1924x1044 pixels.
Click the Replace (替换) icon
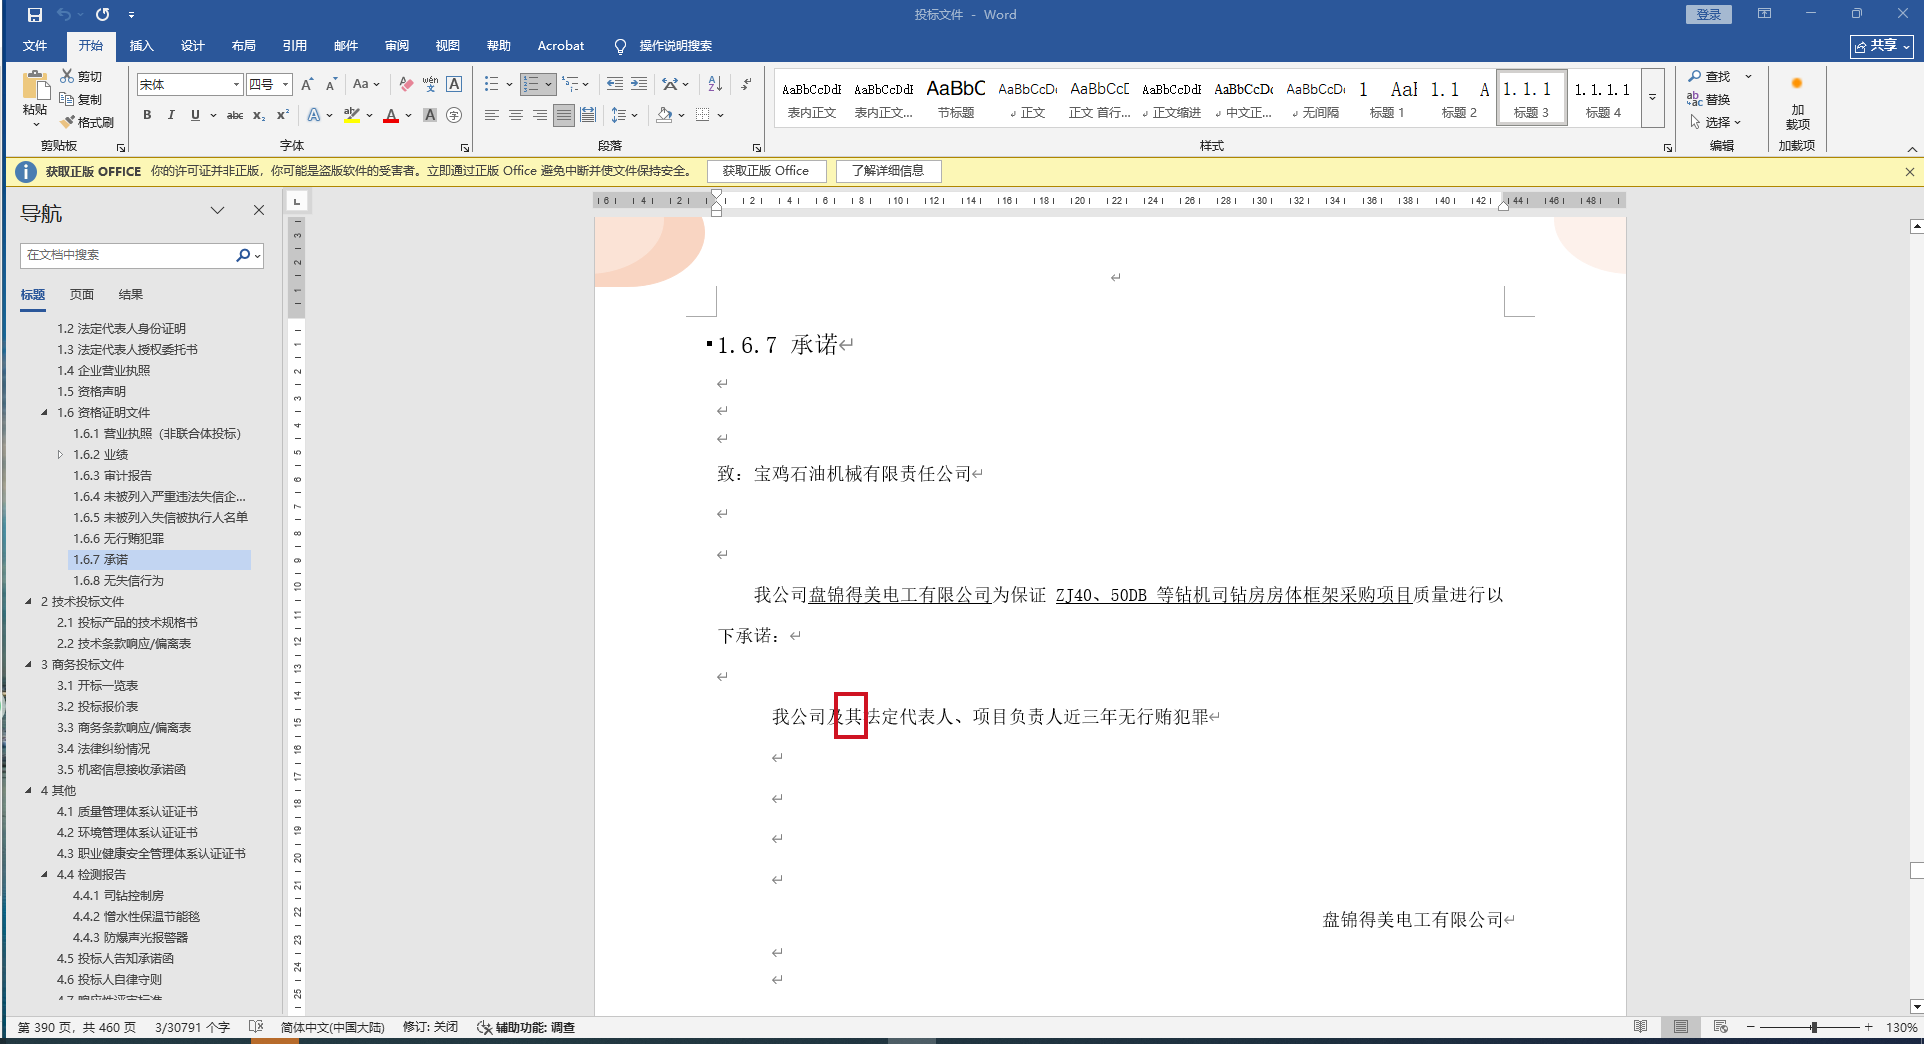tap(1695, 99)
